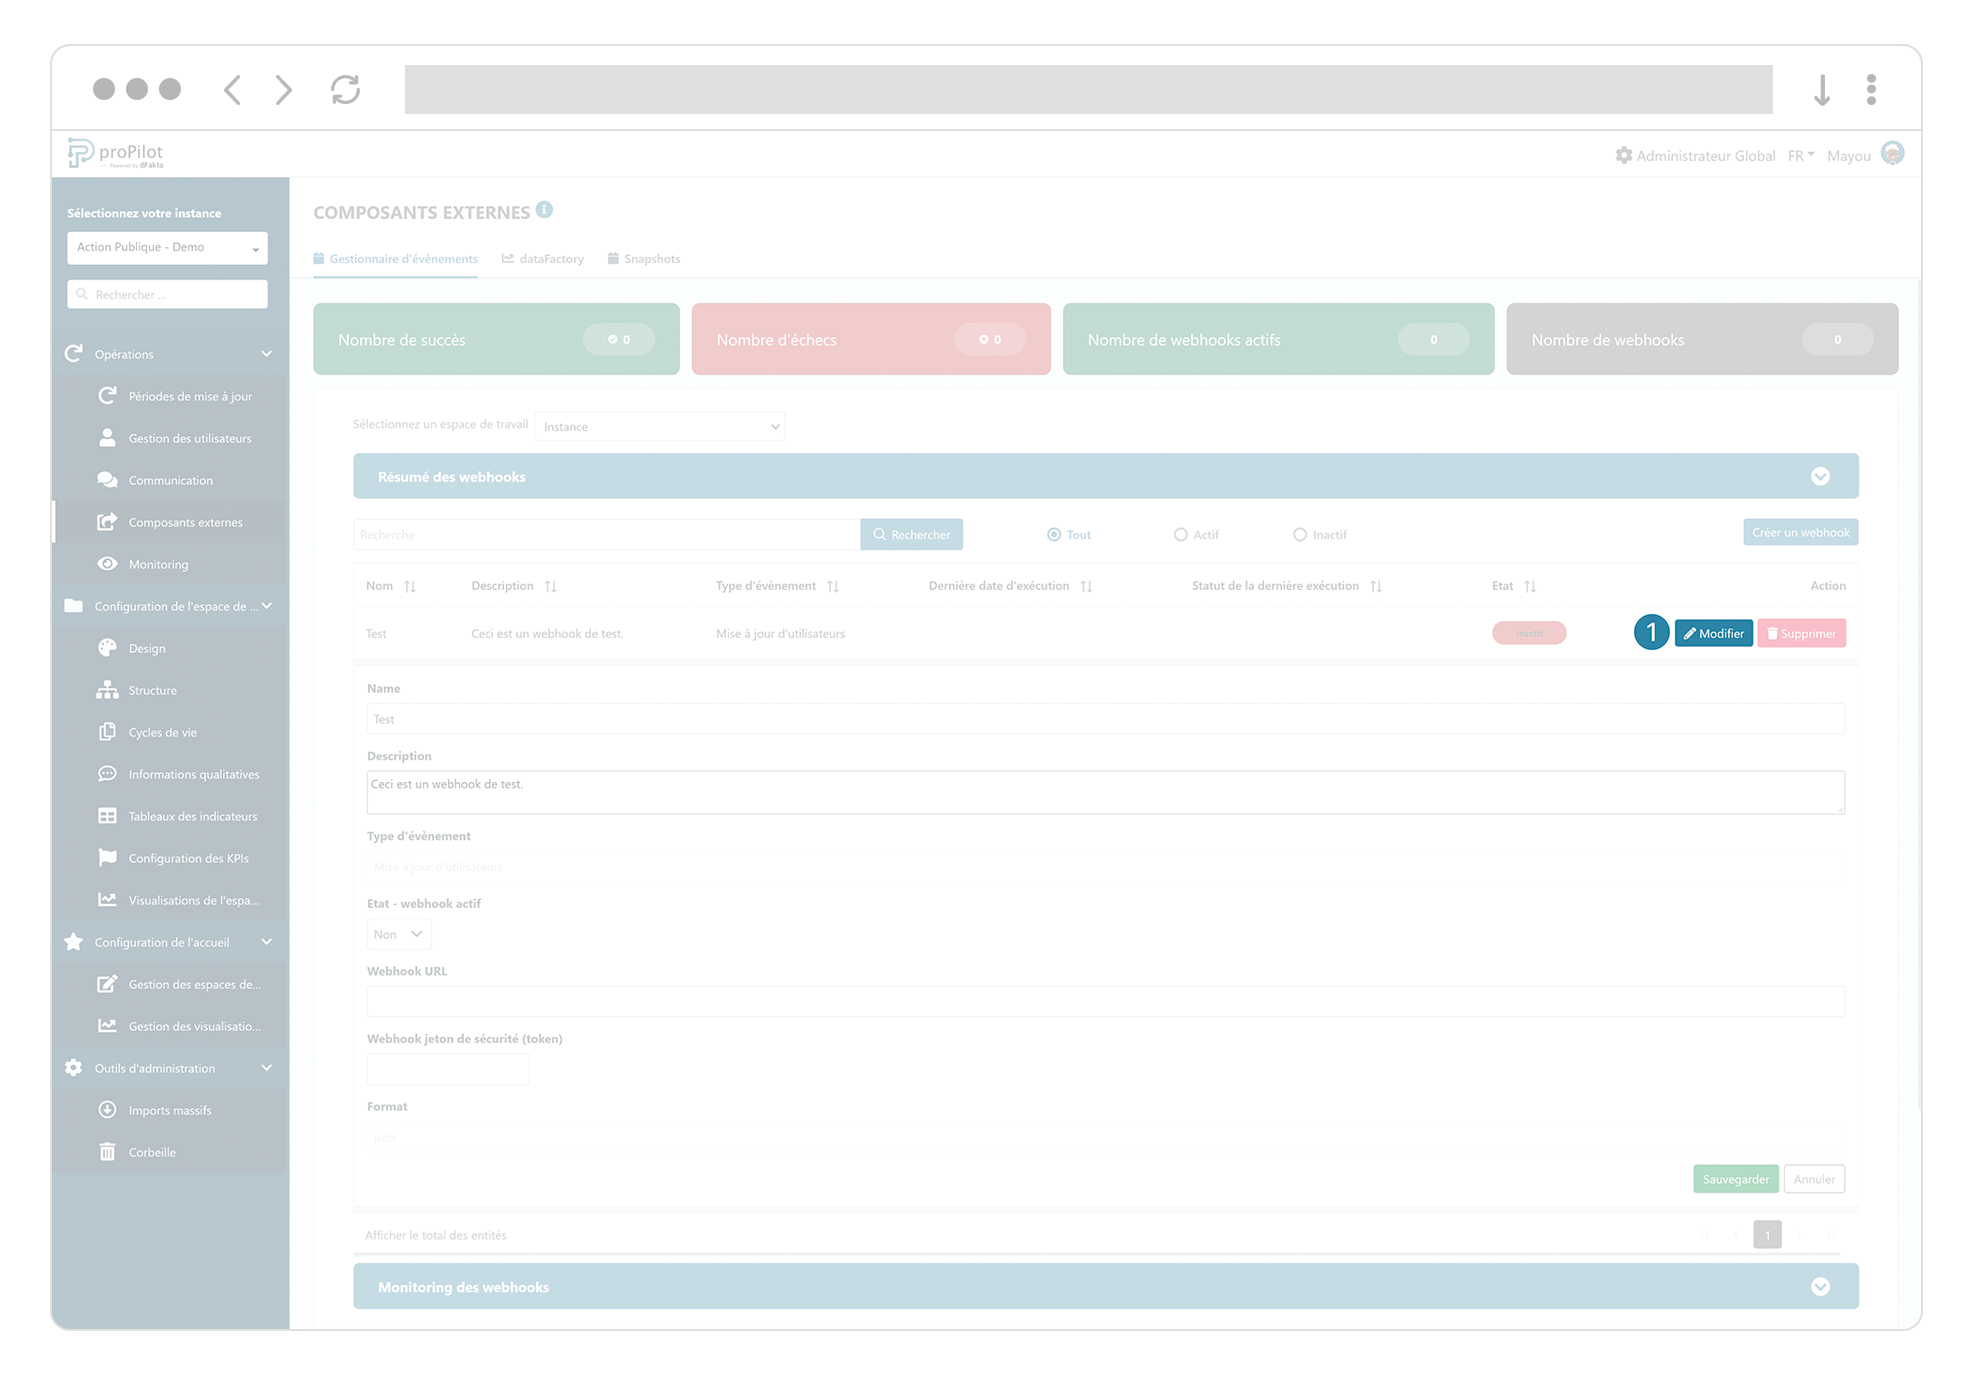Image resolution: width=1973 pixels, height=1384 pixels.
Task: Select the Actif radio filter
Action: tap(1180, 534)
